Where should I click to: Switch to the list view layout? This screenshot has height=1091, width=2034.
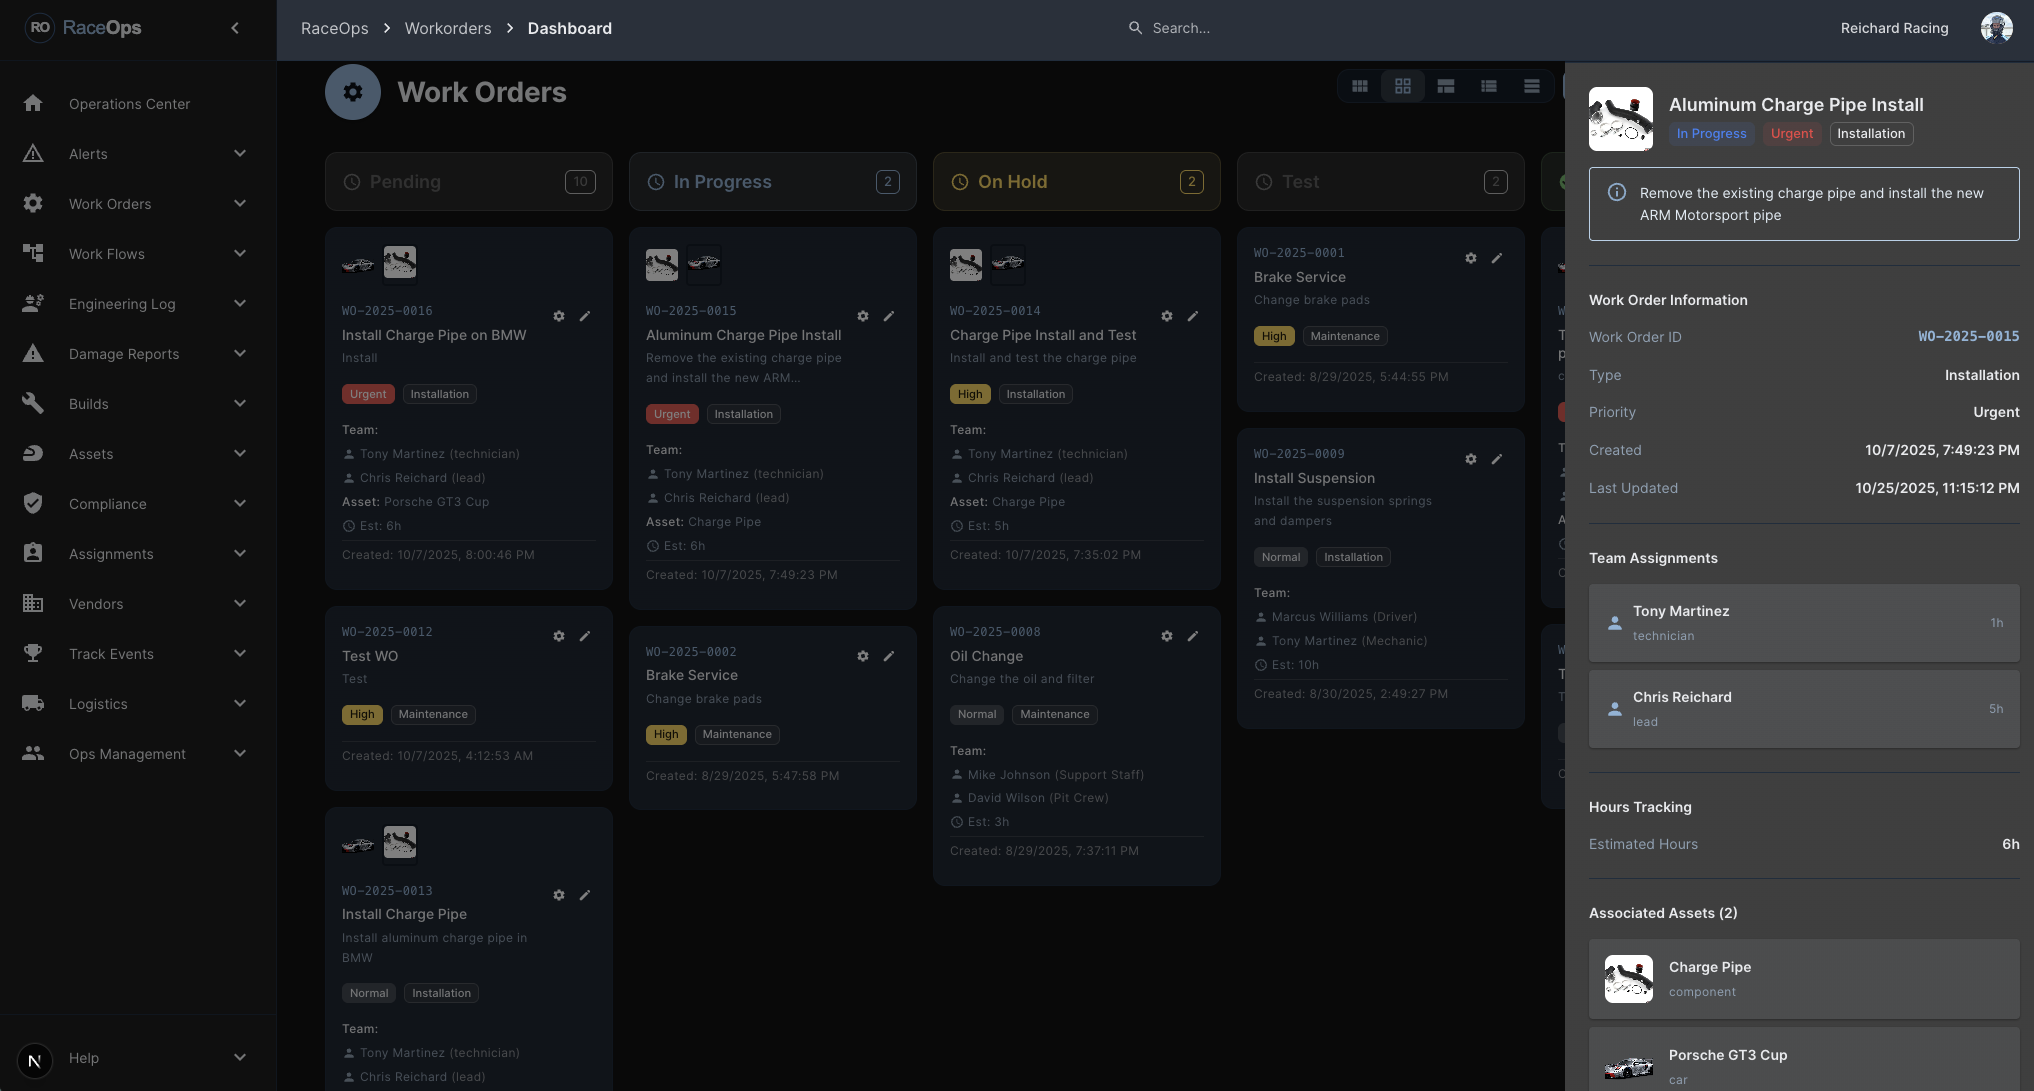(x=1490, y=86)
